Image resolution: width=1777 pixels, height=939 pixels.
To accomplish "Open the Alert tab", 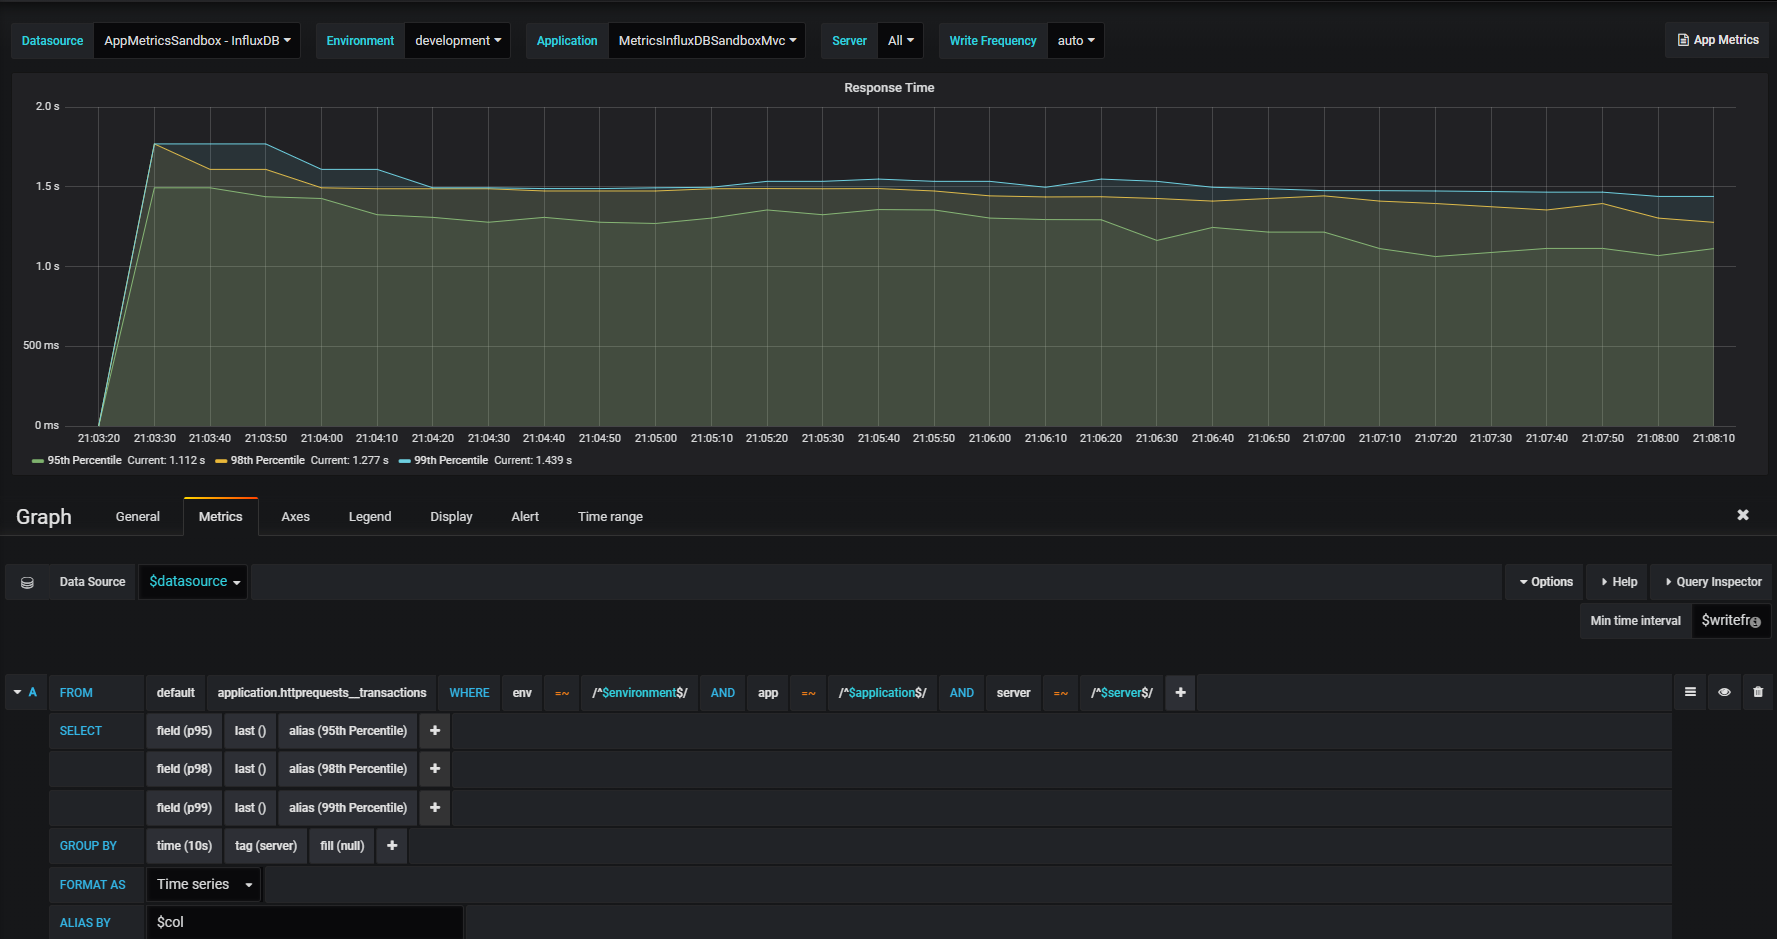I will 524,516.
